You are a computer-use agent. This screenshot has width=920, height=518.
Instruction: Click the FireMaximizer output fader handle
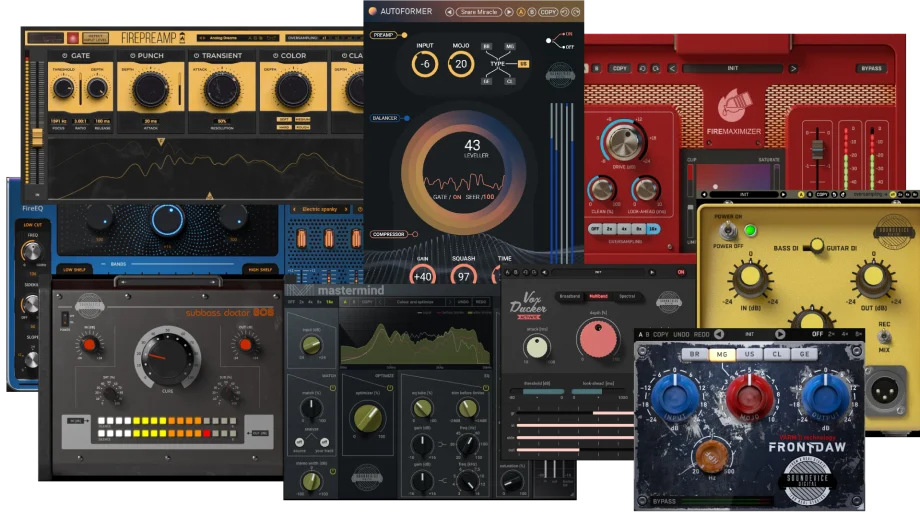click(x=816, y=148)
